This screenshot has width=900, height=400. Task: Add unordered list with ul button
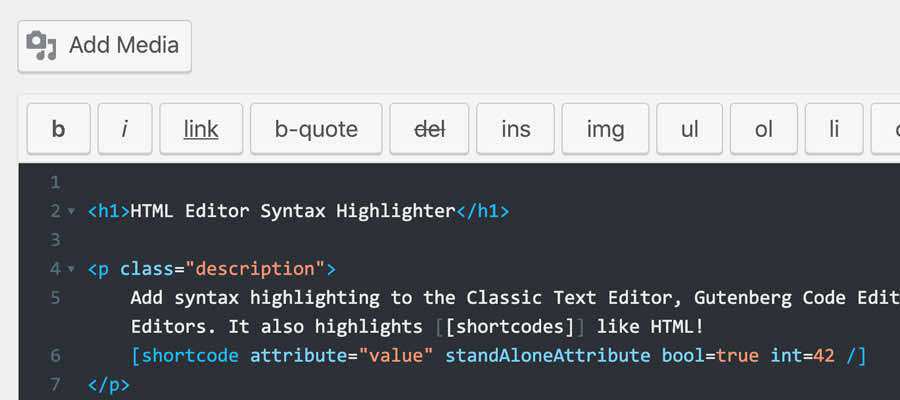(x=689, y=129)
